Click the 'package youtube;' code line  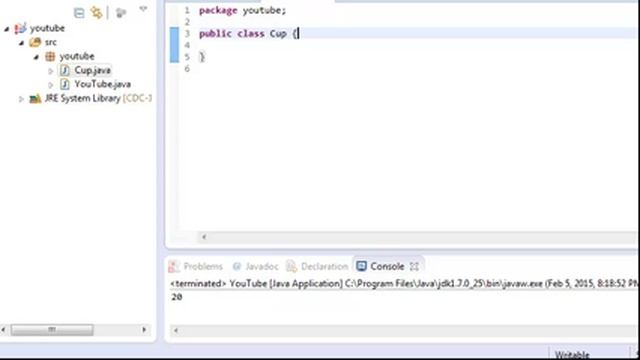242,11
